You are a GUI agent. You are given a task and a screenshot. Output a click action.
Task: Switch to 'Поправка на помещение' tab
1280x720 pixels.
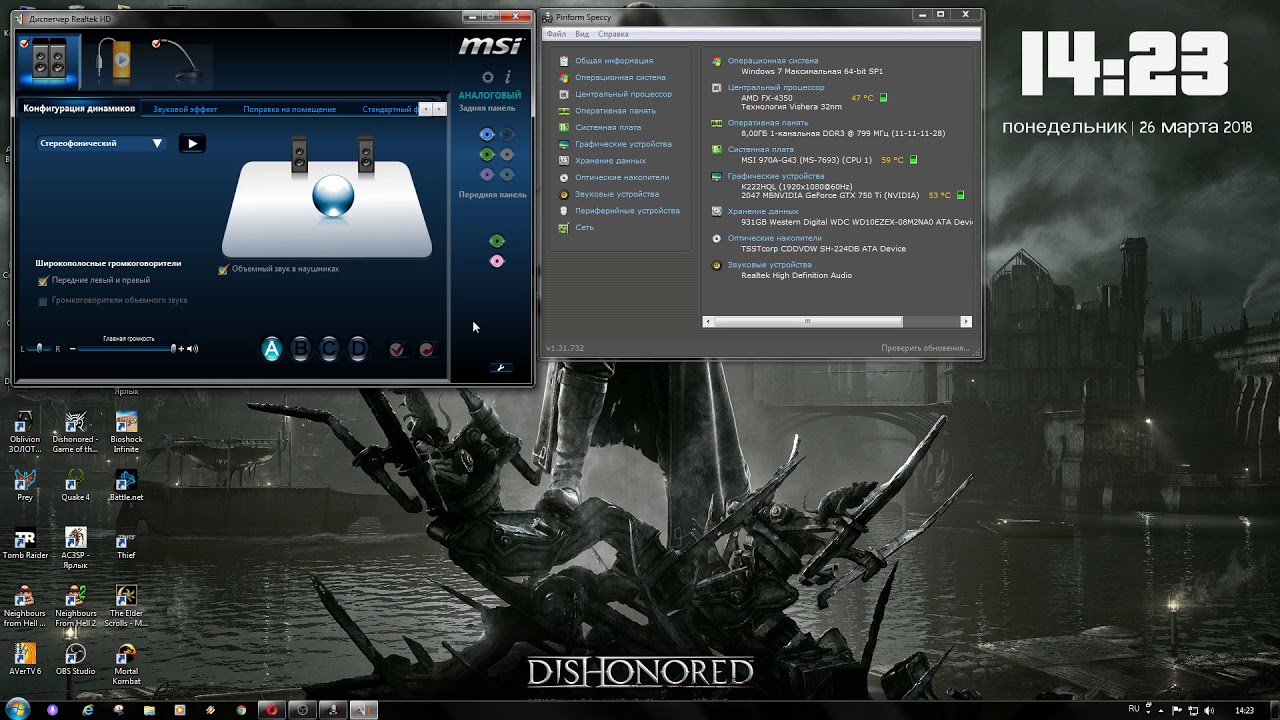click(x=289, y=109)
